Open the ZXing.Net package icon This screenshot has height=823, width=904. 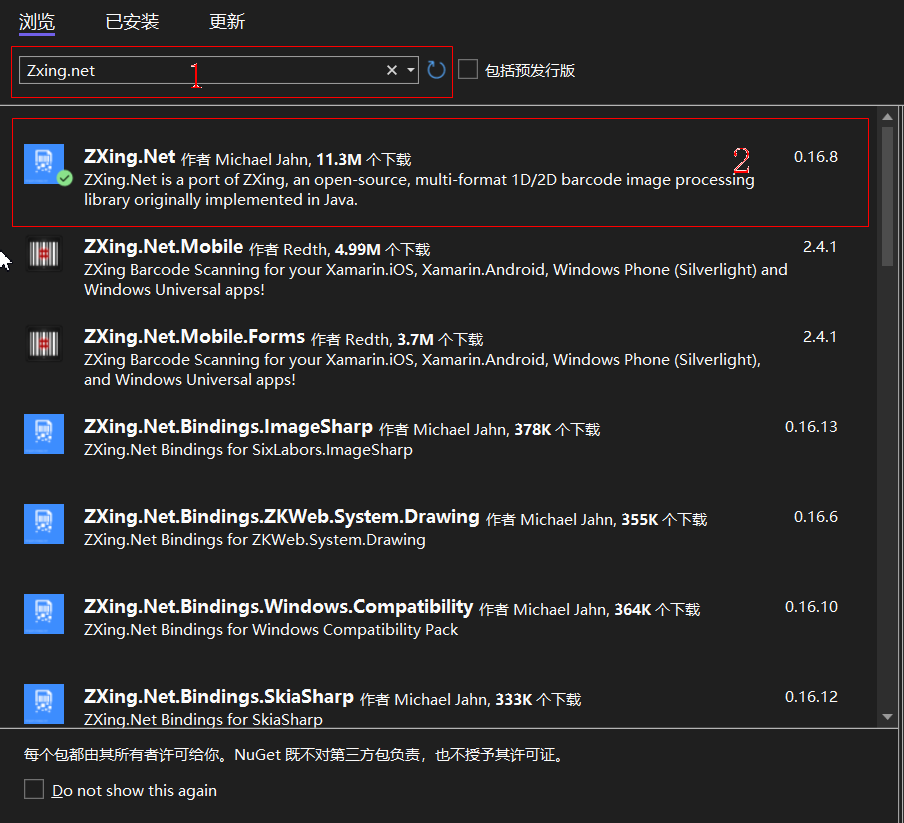[x=44, y=164]
